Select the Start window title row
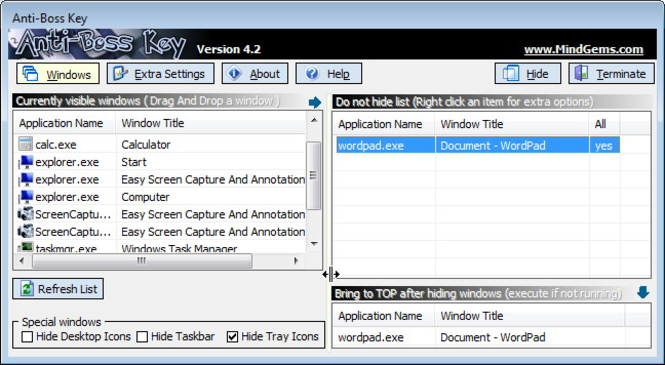This screenshot has width=665, height=365. [x=134, y=162]
